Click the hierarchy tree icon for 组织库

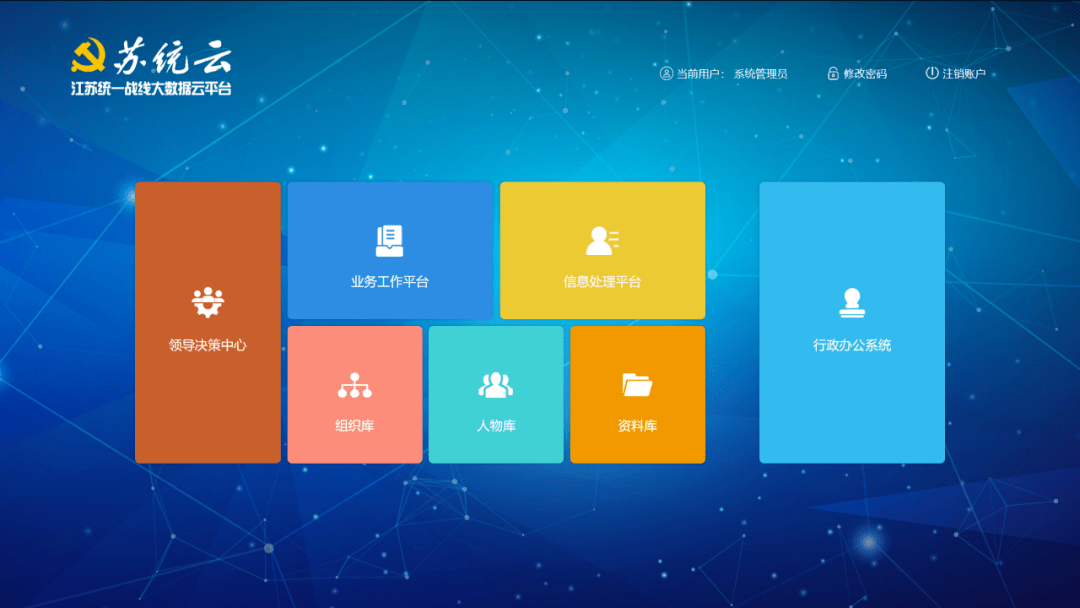354,385
